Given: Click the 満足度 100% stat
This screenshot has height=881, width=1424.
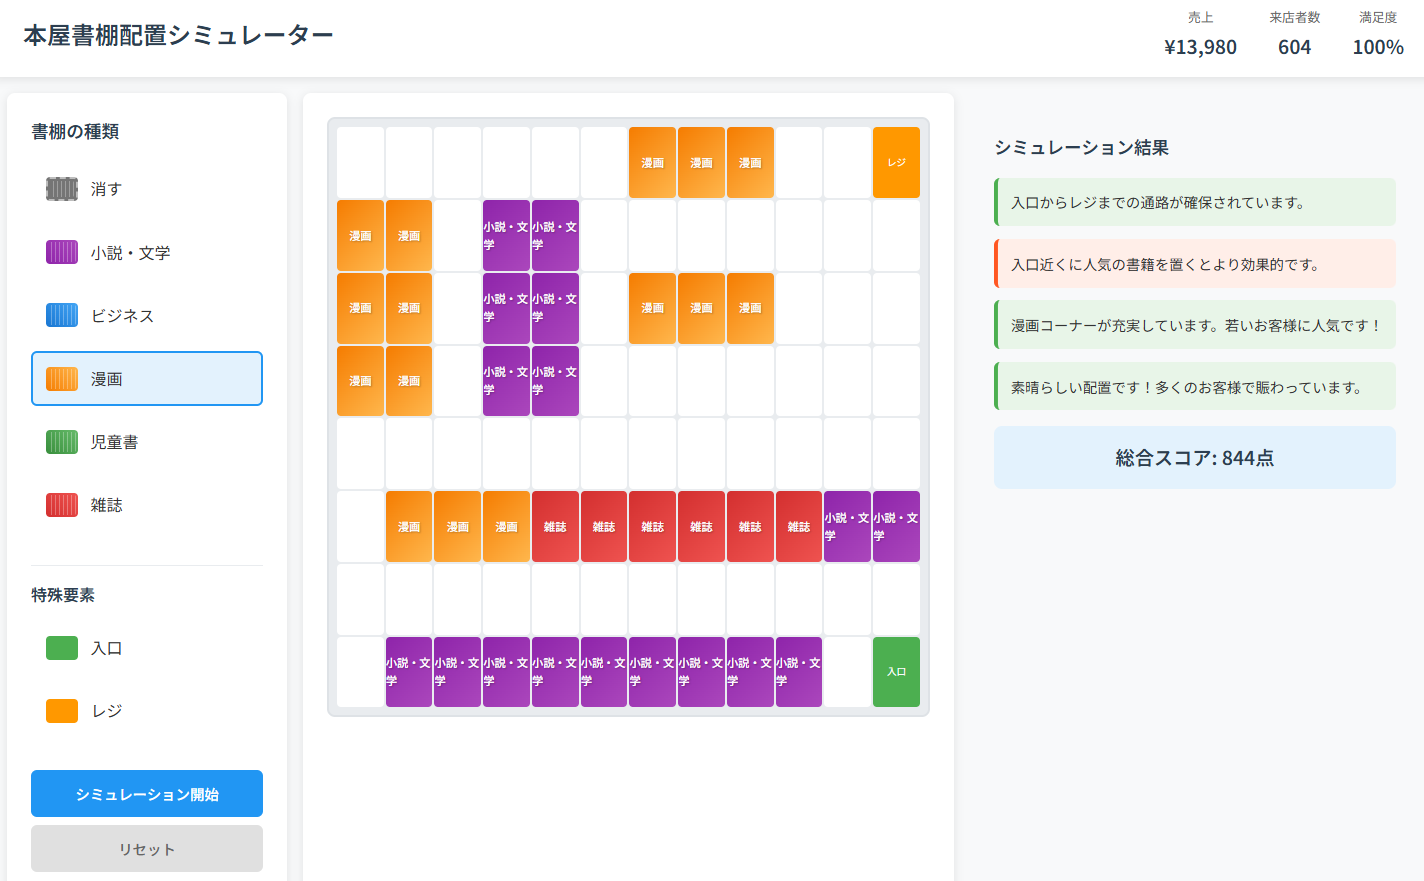Looking at the screenshot, I should pyautogui.click(x=1377, y=35).
